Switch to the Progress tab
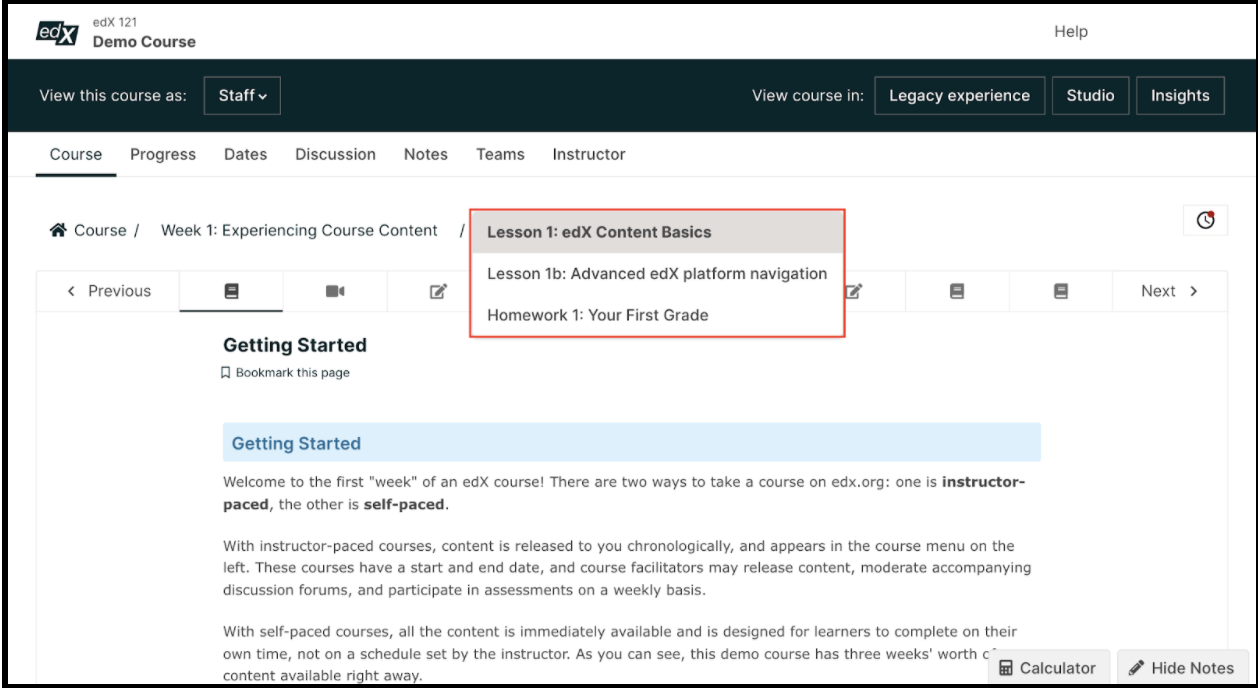This screenshot has height=688, width=1258. coord(163,154)
